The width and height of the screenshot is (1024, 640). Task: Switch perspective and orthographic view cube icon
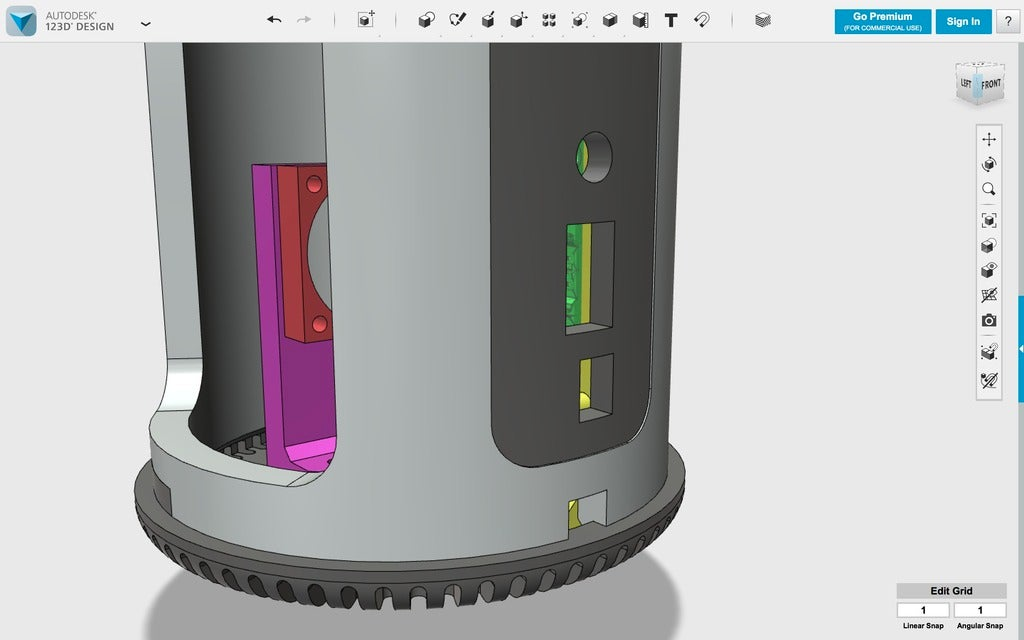tap(989, 246)
